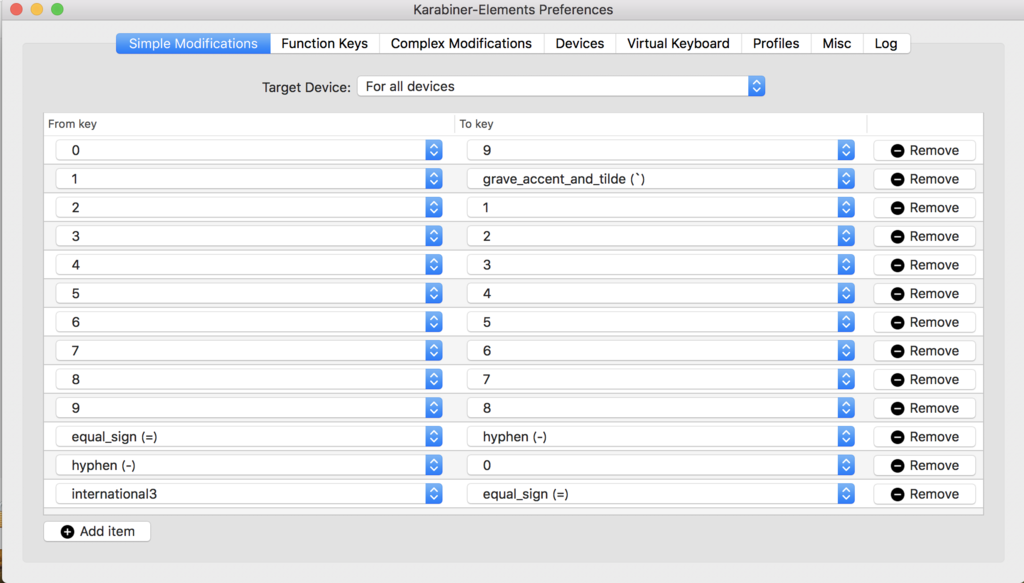Open From key dropdown showing 3
Viewport: 1024px width, 583px height.
click(249, 236)
